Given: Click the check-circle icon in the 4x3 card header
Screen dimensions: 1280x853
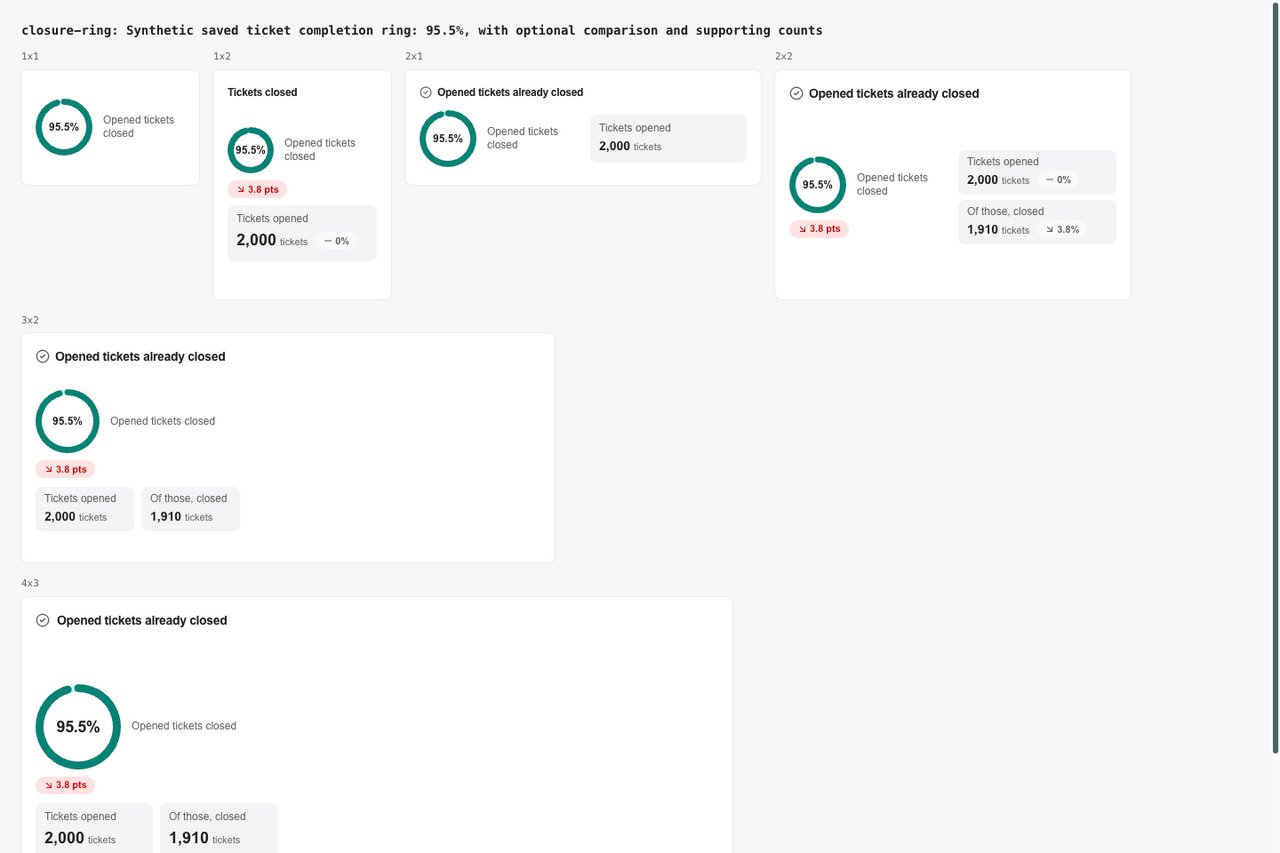Looking at the screenshot, I should pos(43,620).
